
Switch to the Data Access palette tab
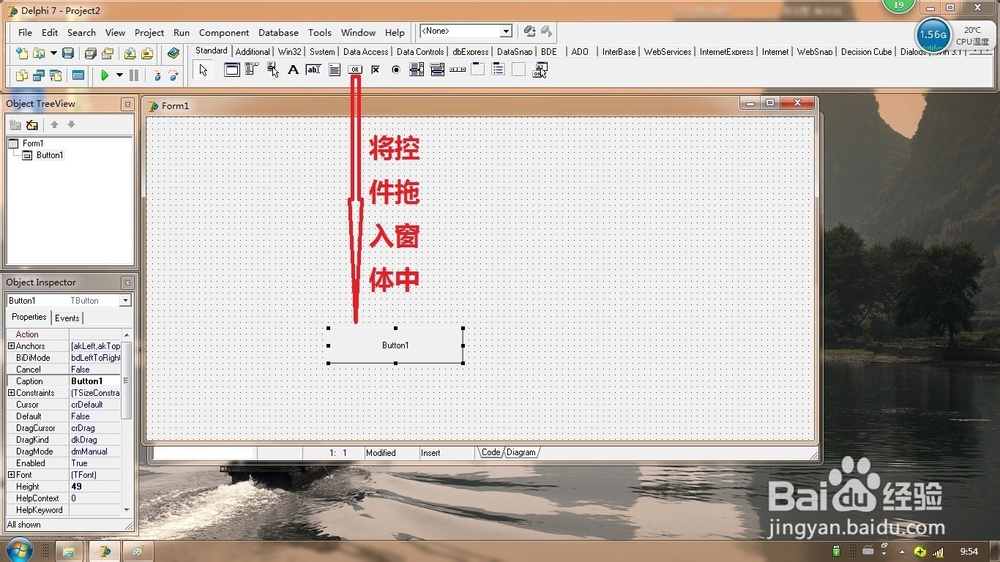(x=365, y=52)
